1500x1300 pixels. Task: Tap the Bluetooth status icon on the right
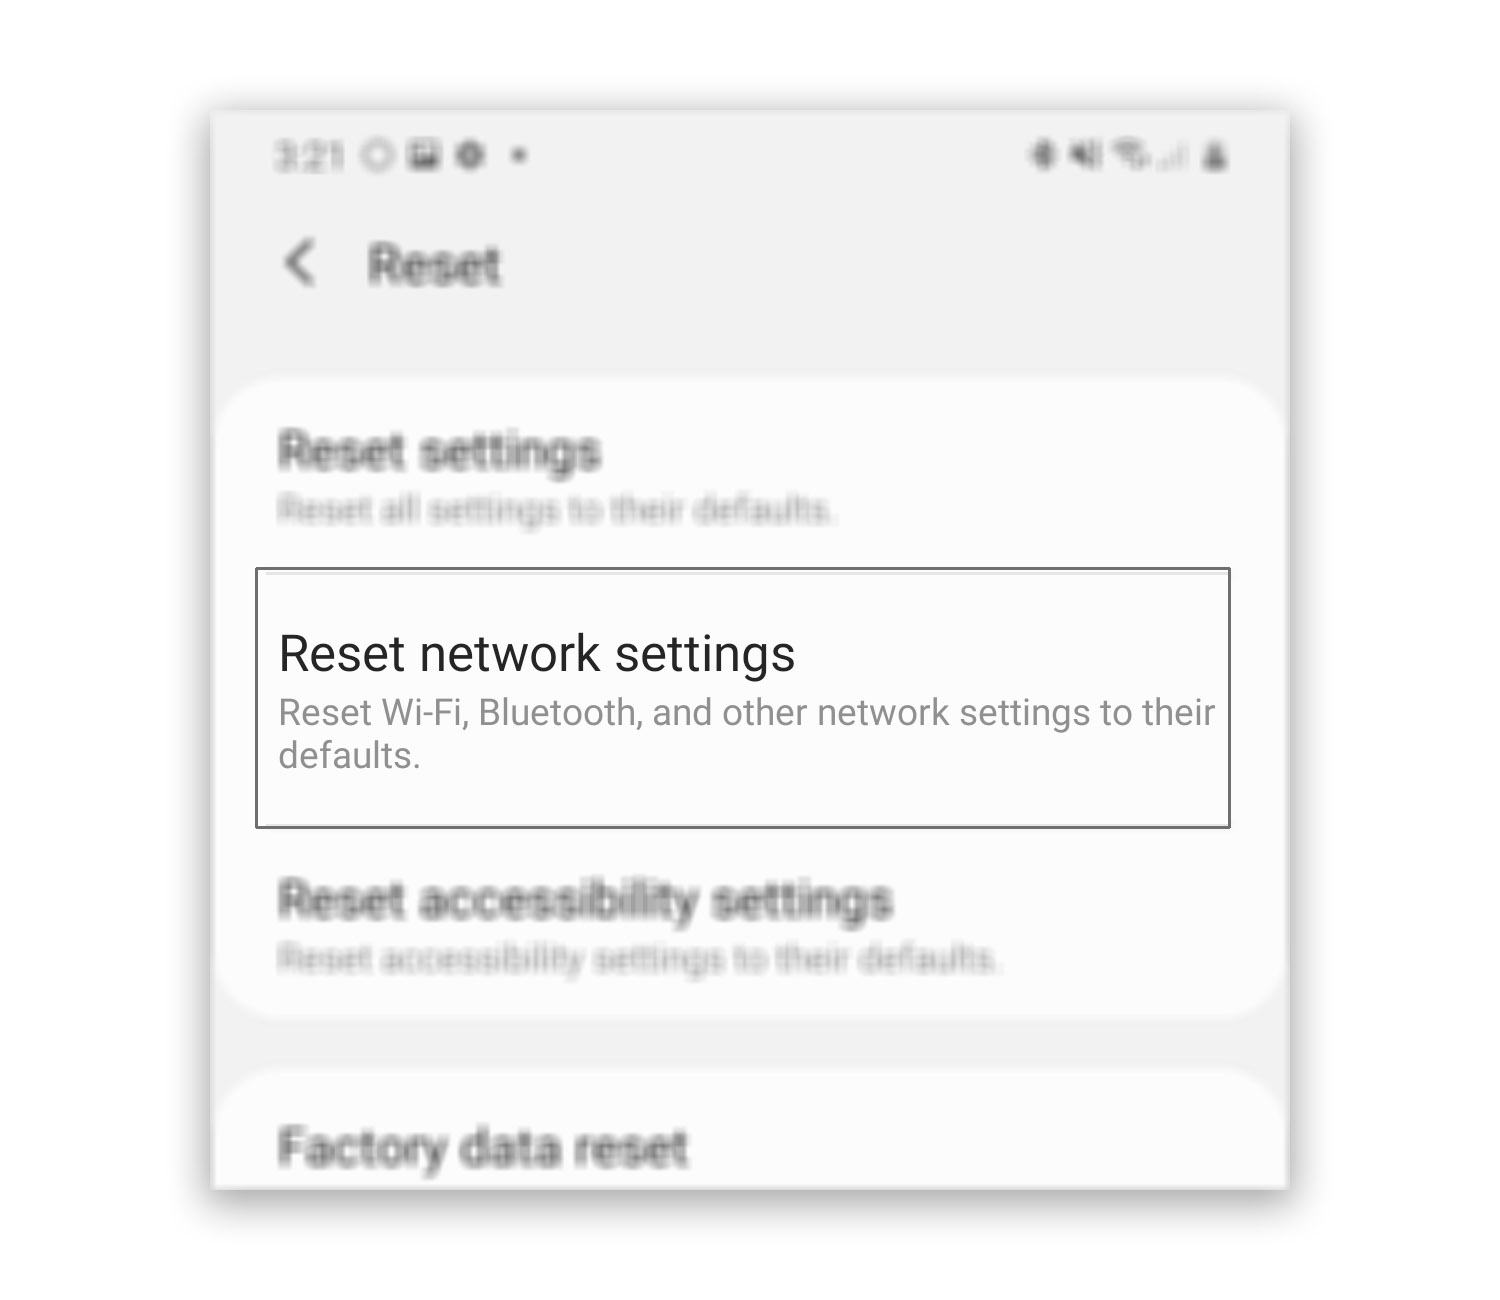click(1041, 157)
